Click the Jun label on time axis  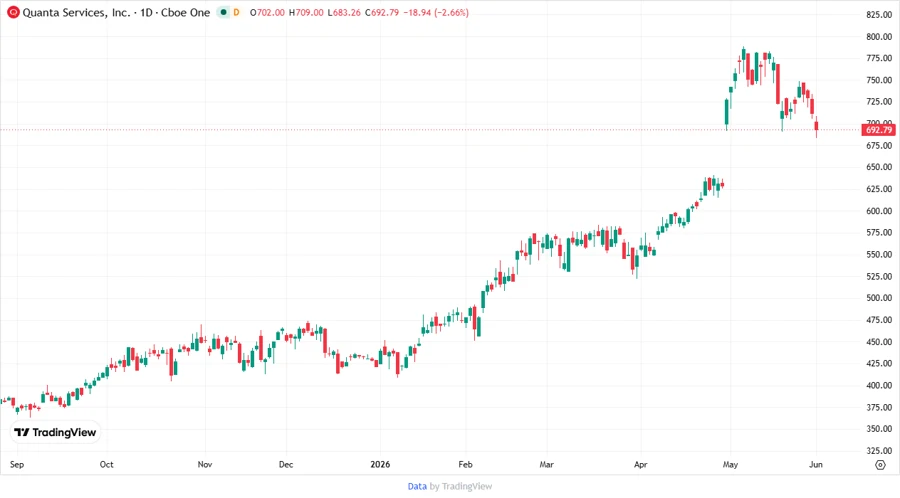pos(816,464)
